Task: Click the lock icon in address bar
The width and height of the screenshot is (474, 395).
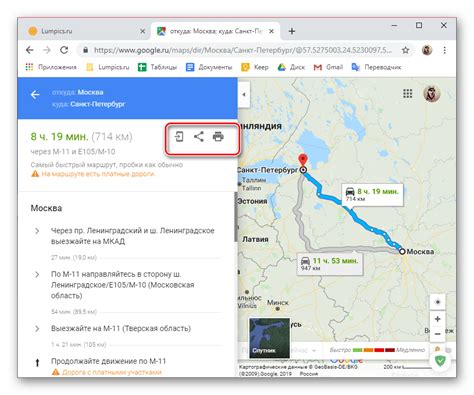Action: [86, 50]
